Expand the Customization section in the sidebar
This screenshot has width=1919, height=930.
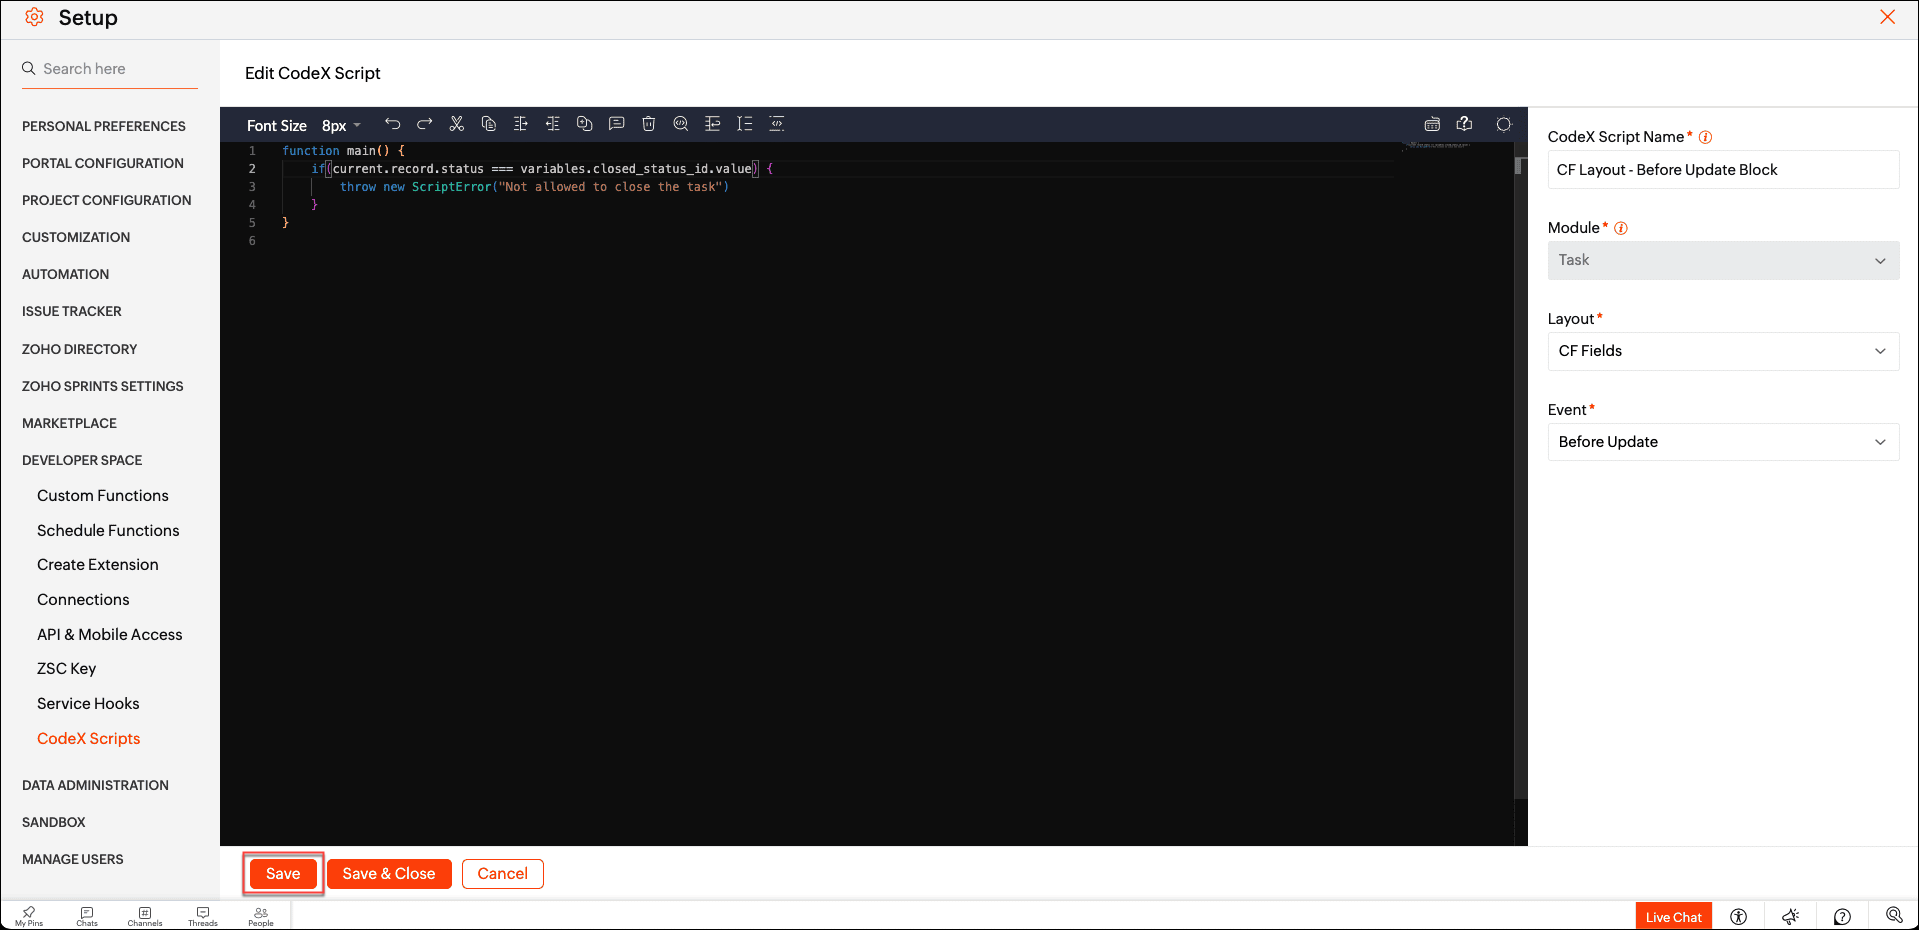76,238
